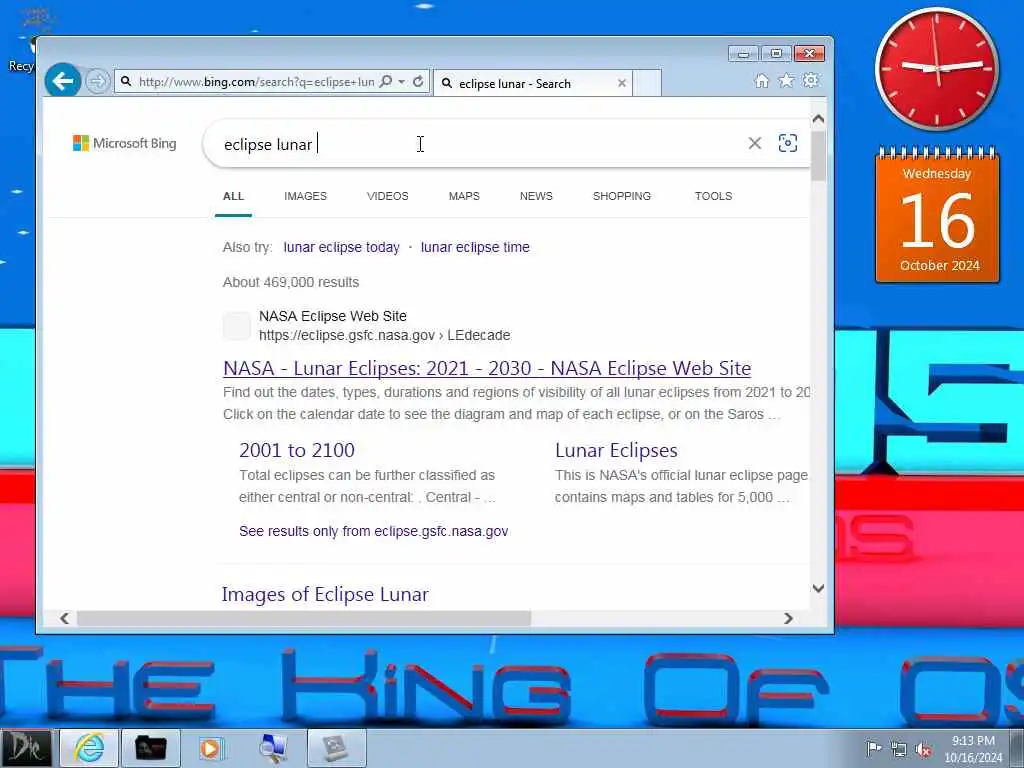Open the address bar dropdown arrow
1024x768 pixels.
pos(402,82)
